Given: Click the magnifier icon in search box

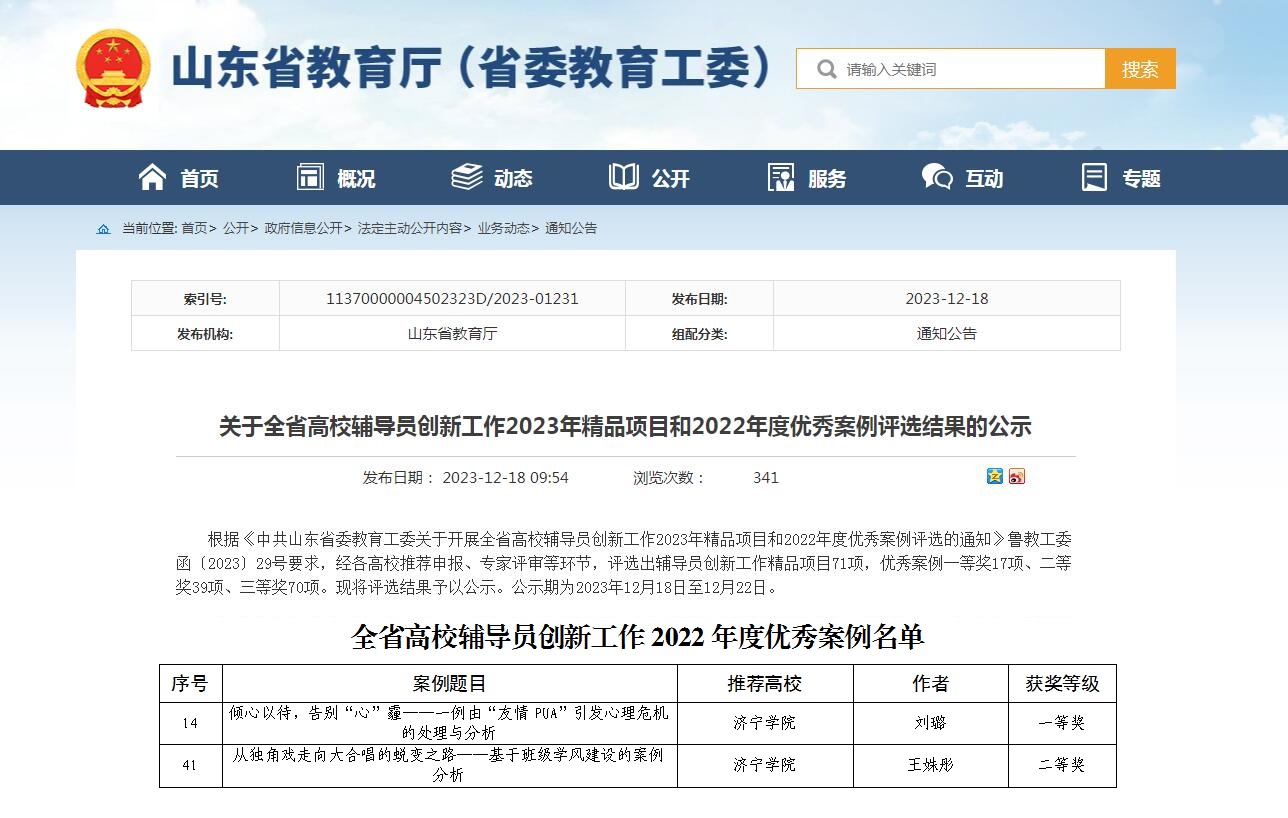Looking at the screenshot, I should click(x=826, y=69).
